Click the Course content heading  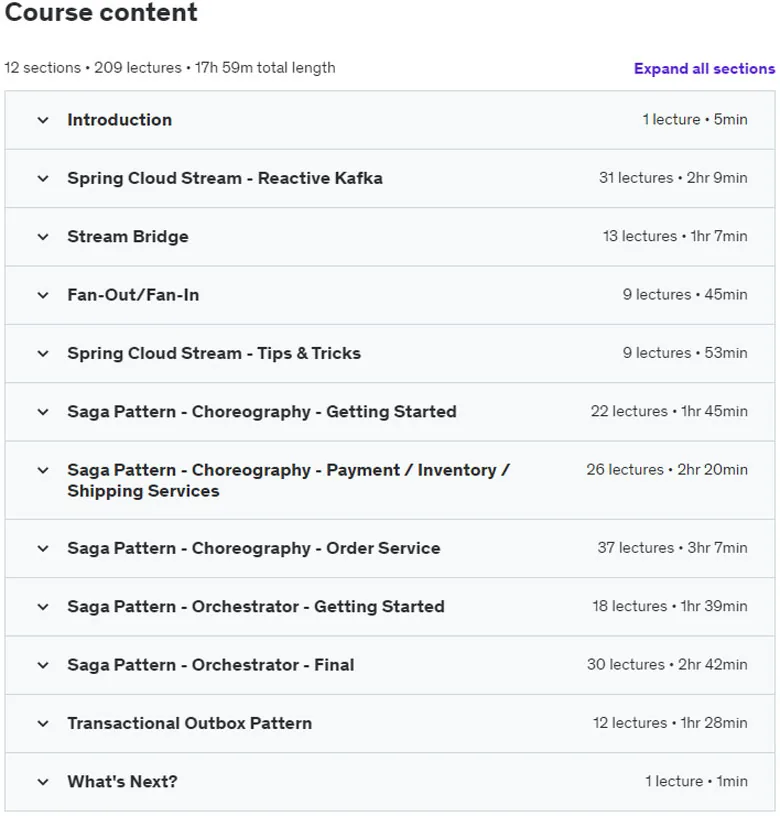[x=101, y=11]
